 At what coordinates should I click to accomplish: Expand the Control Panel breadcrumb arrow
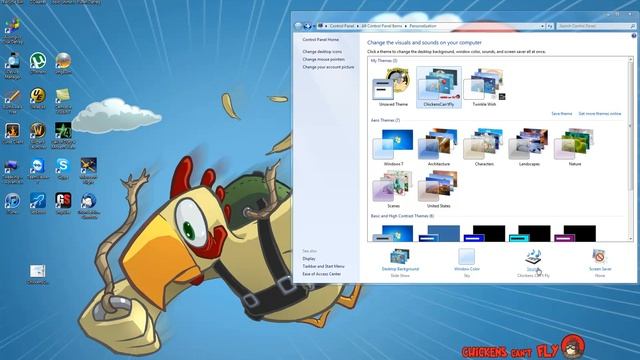(x=358, y=26)
